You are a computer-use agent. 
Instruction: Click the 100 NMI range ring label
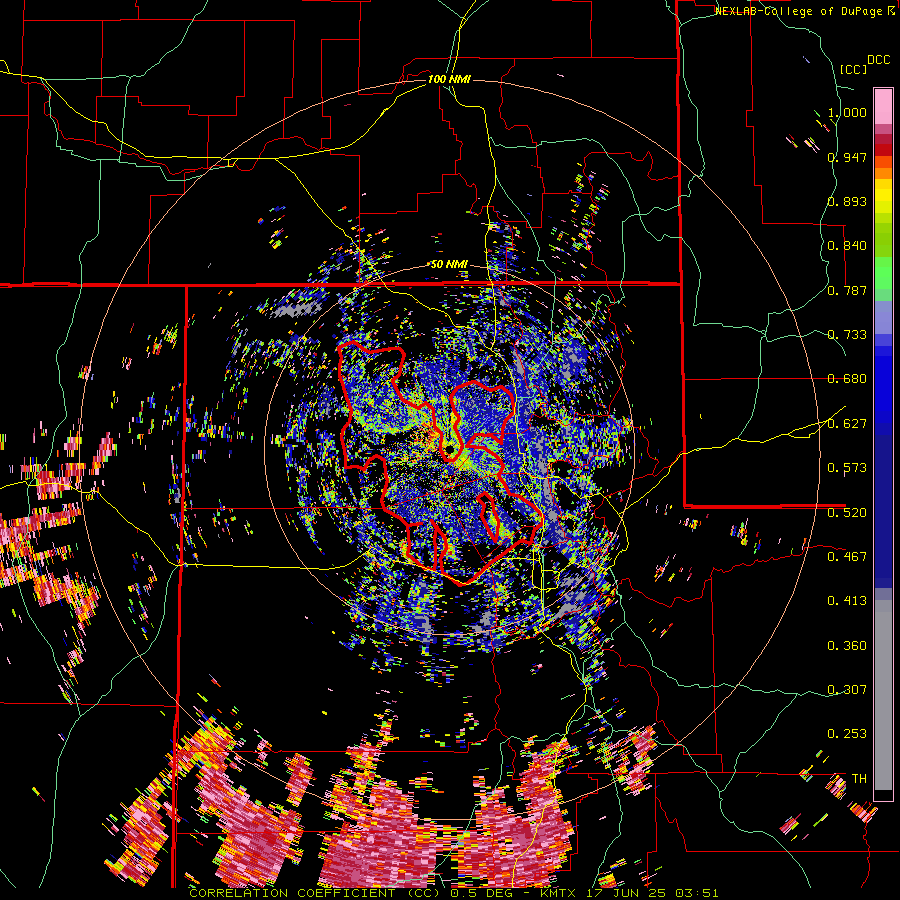pyautogui.click(x=449, y=79)
